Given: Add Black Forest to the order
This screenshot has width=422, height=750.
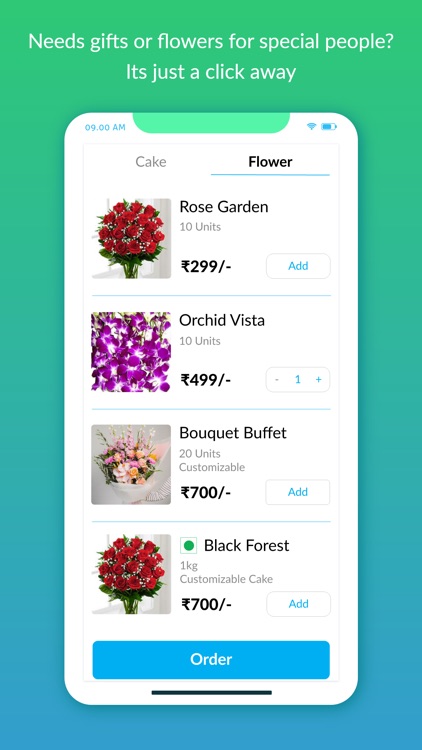Looking at the screenshot, I should click(298, 604).
